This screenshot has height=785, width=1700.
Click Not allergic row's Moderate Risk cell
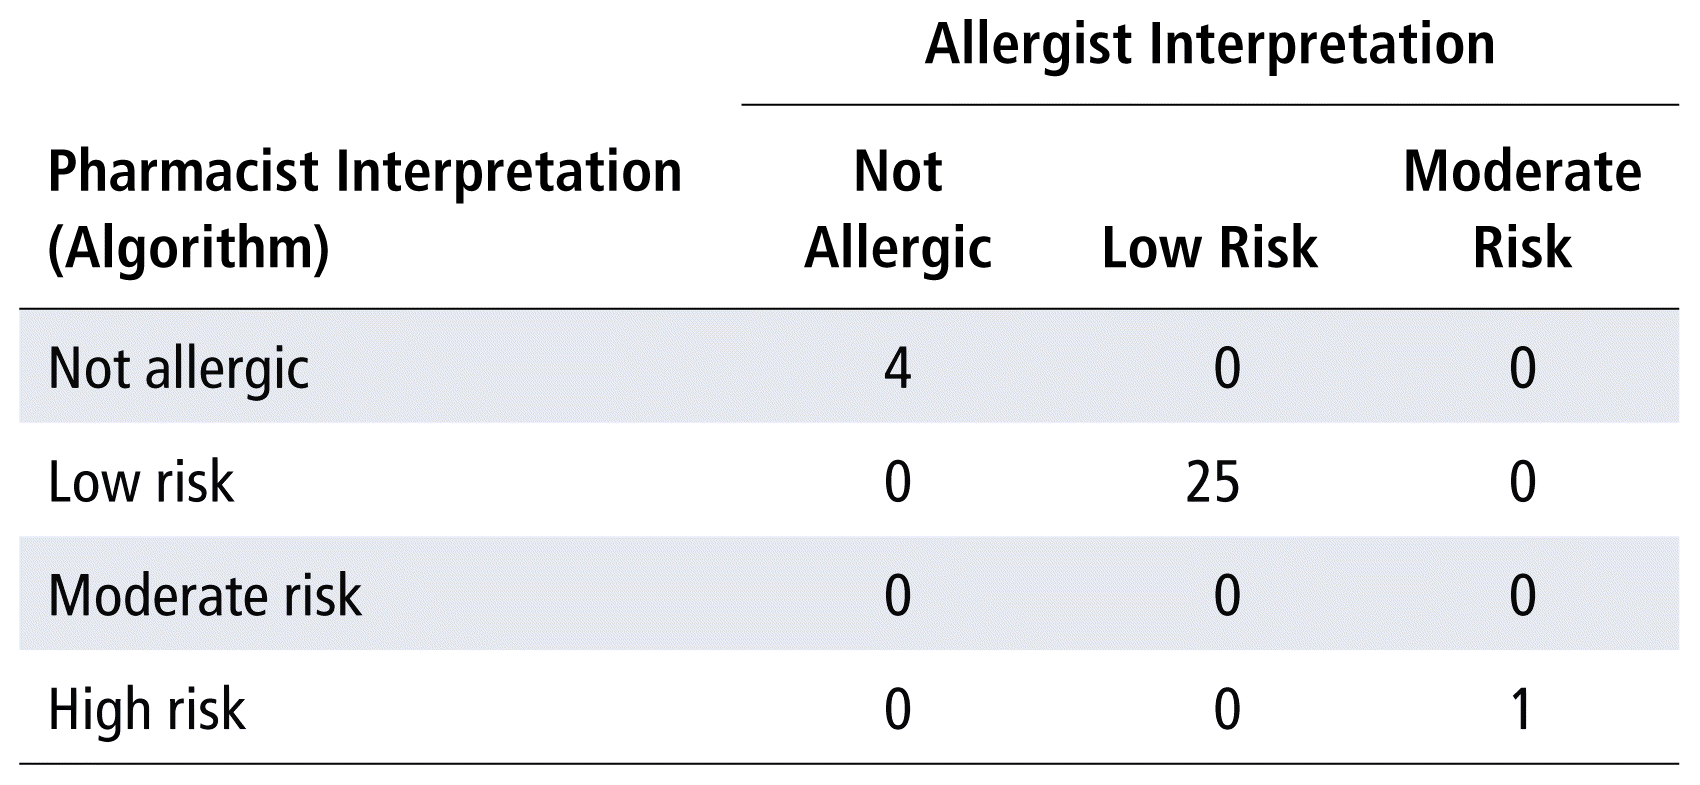[x=1521, y=368]
